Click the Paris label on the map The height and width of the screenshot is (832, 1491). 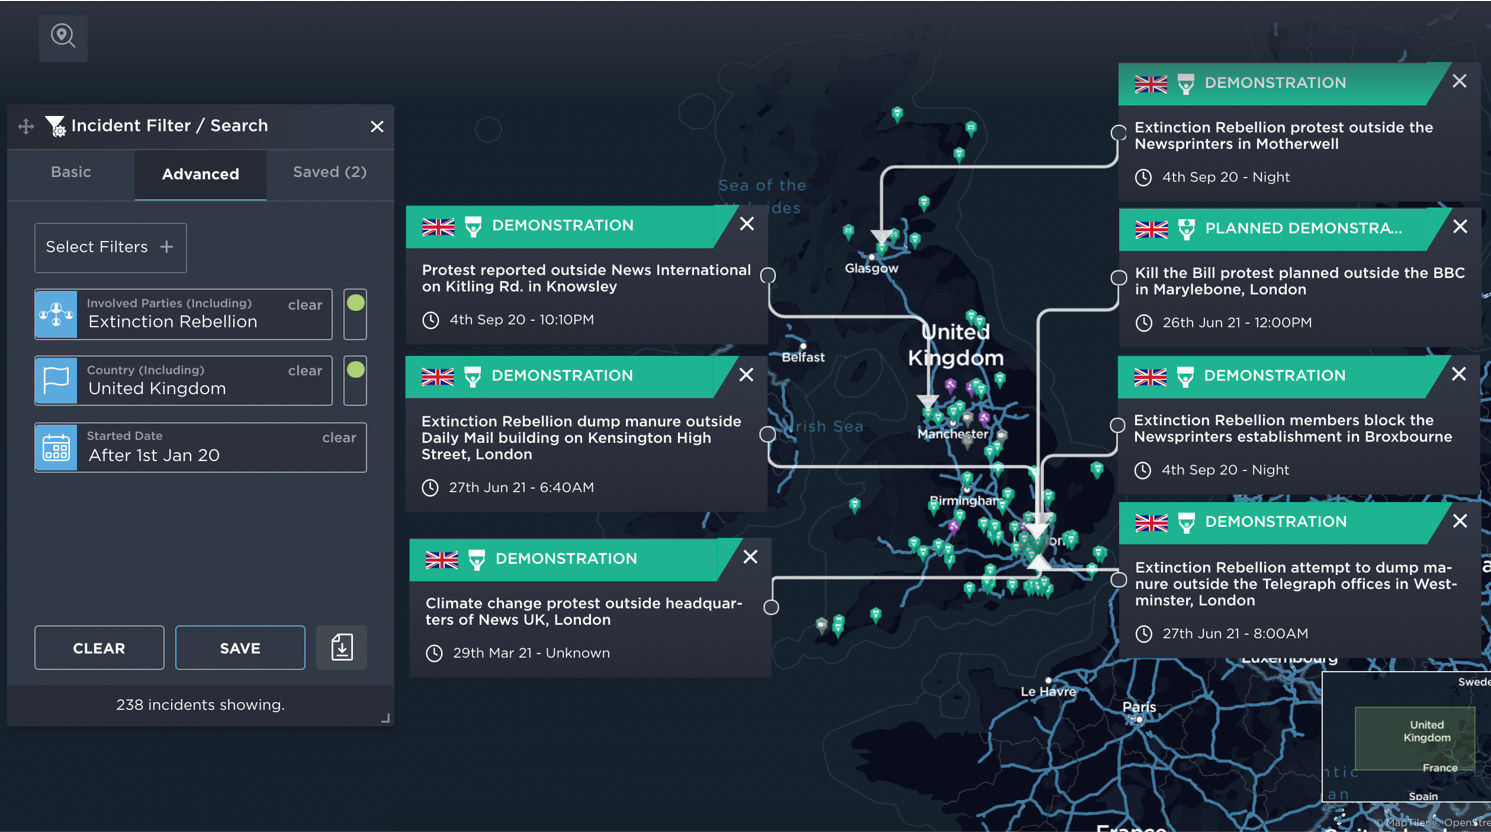[x=1139, y=707]
